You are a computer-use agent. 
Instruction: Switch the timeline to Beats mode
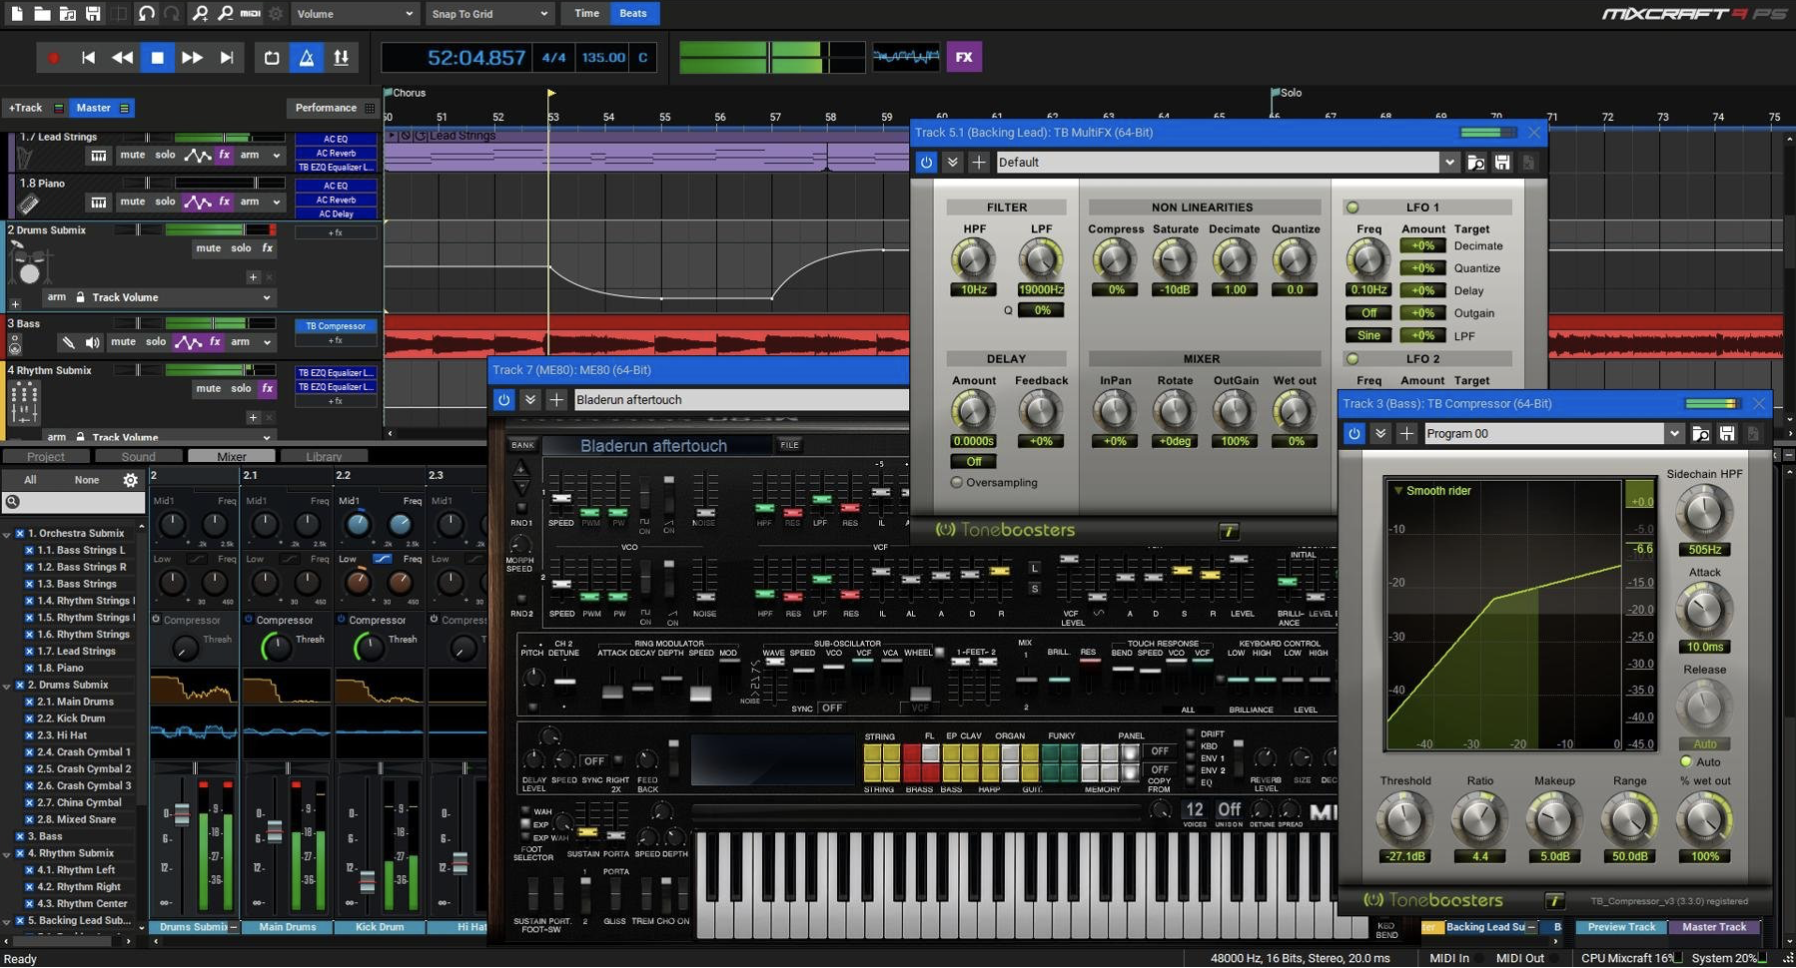633,14
